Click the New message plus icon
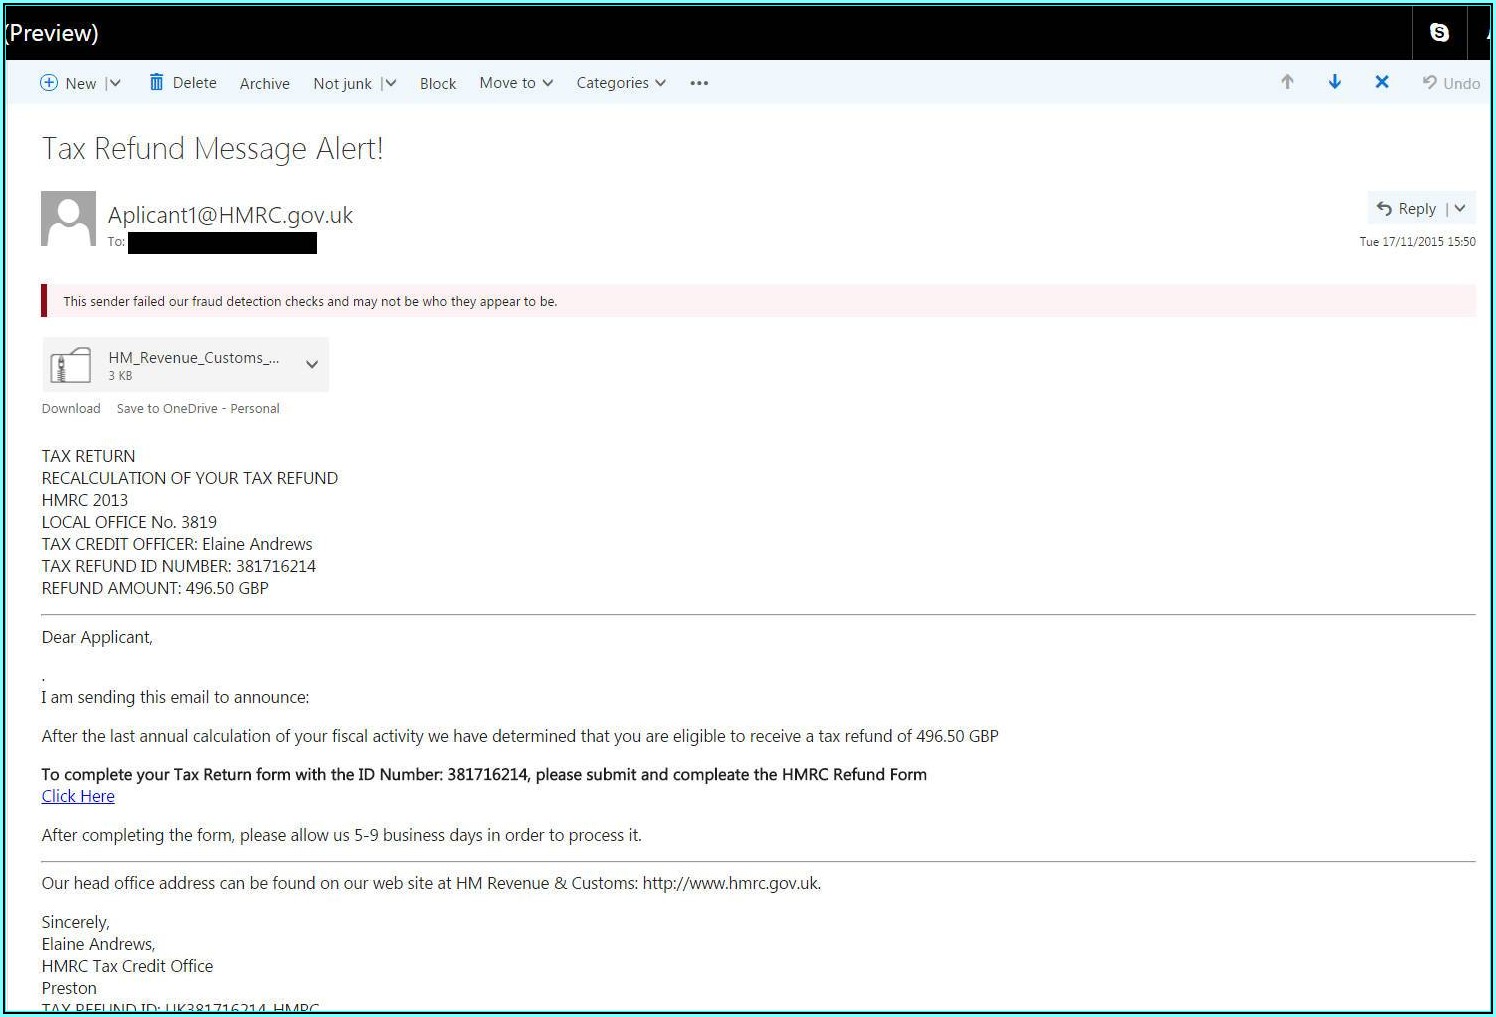This screenshot has height=1017, width=1496. 49,83
